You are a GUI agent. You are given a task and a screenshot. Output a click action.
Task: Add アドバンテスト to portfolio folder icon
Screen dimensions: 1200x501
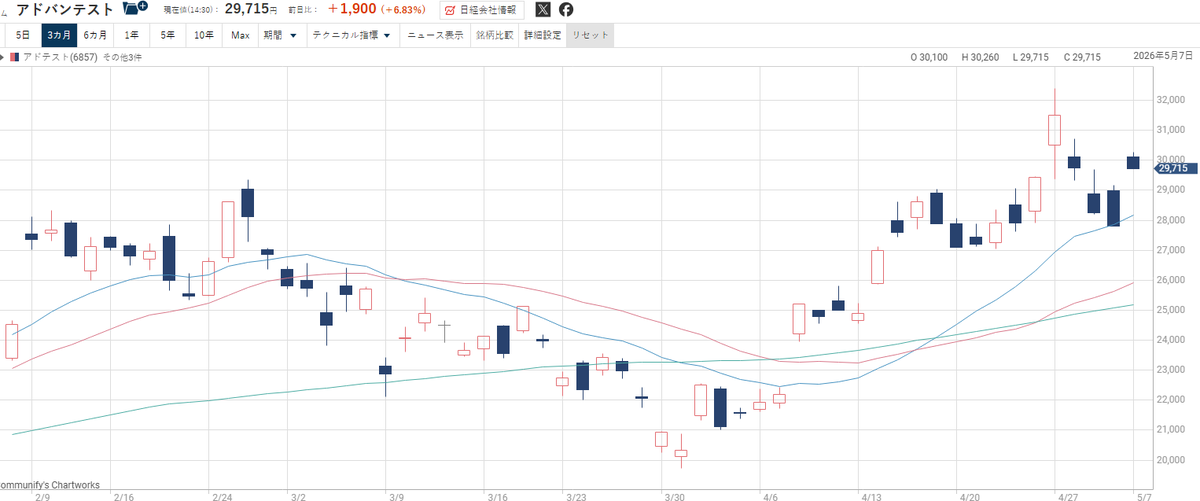[134, 9]
